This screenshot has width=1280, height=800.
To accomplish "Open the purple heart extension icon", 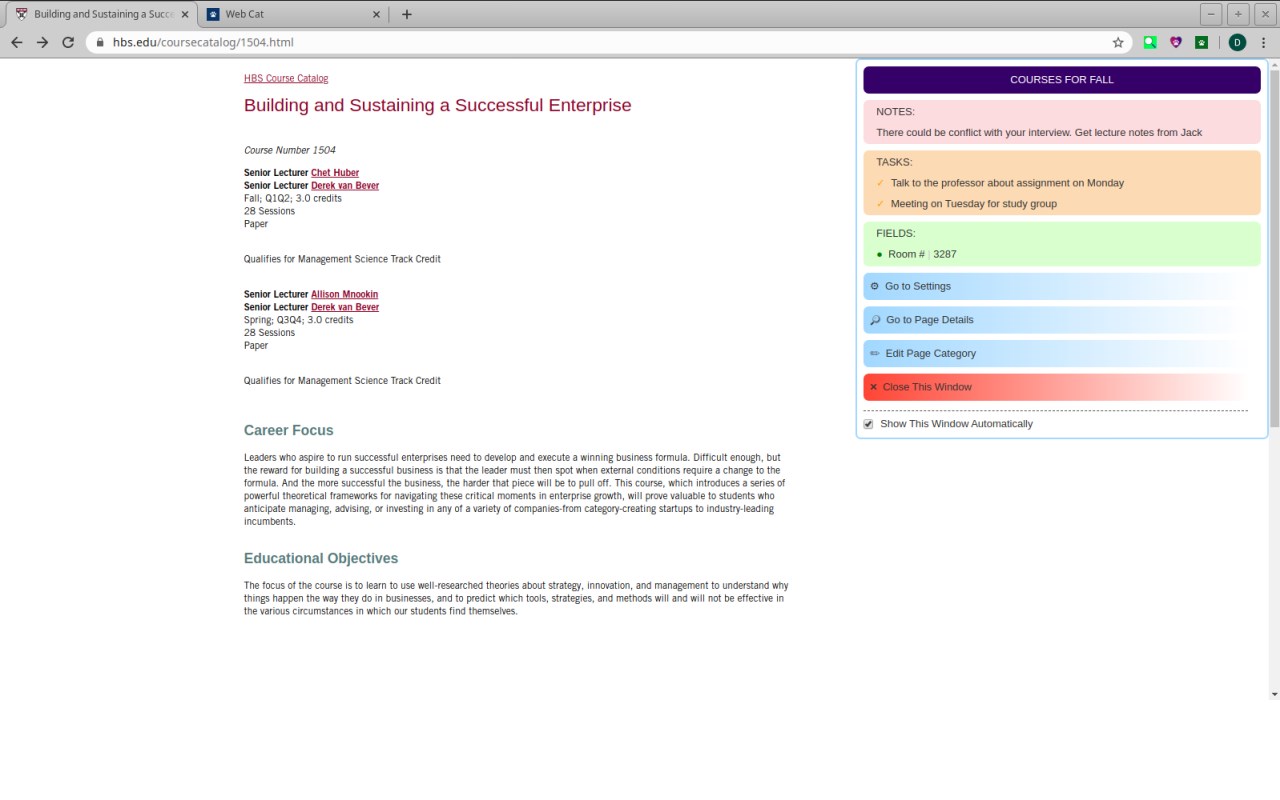I will click(x=1176, y=42).
